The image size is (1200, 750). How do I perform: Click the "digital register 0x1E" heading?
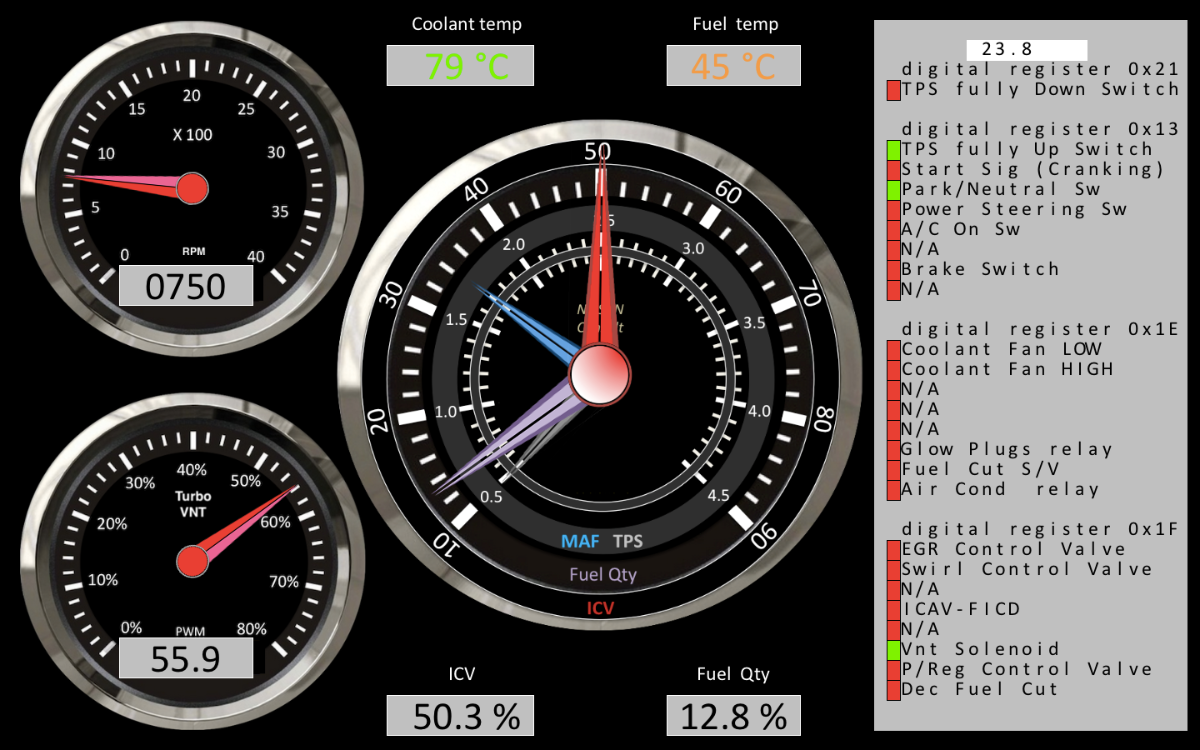pyautogui.click(x=1040, y=329)
